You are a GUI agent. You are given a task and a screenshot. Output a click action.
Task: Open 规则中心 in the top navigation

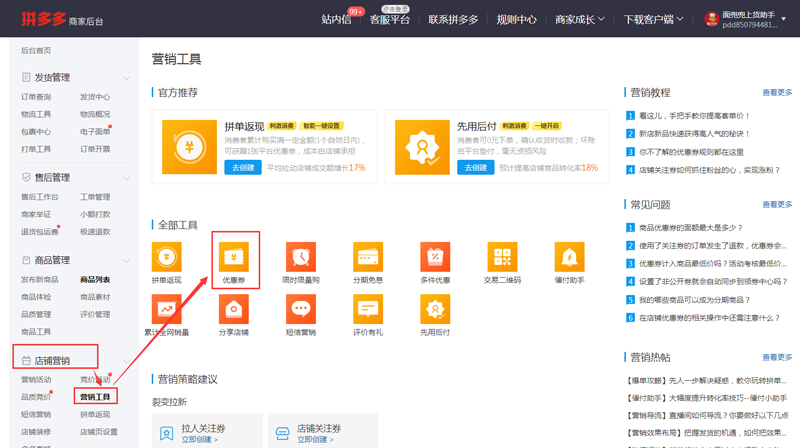pyautogui.click(x=516, y=19)
